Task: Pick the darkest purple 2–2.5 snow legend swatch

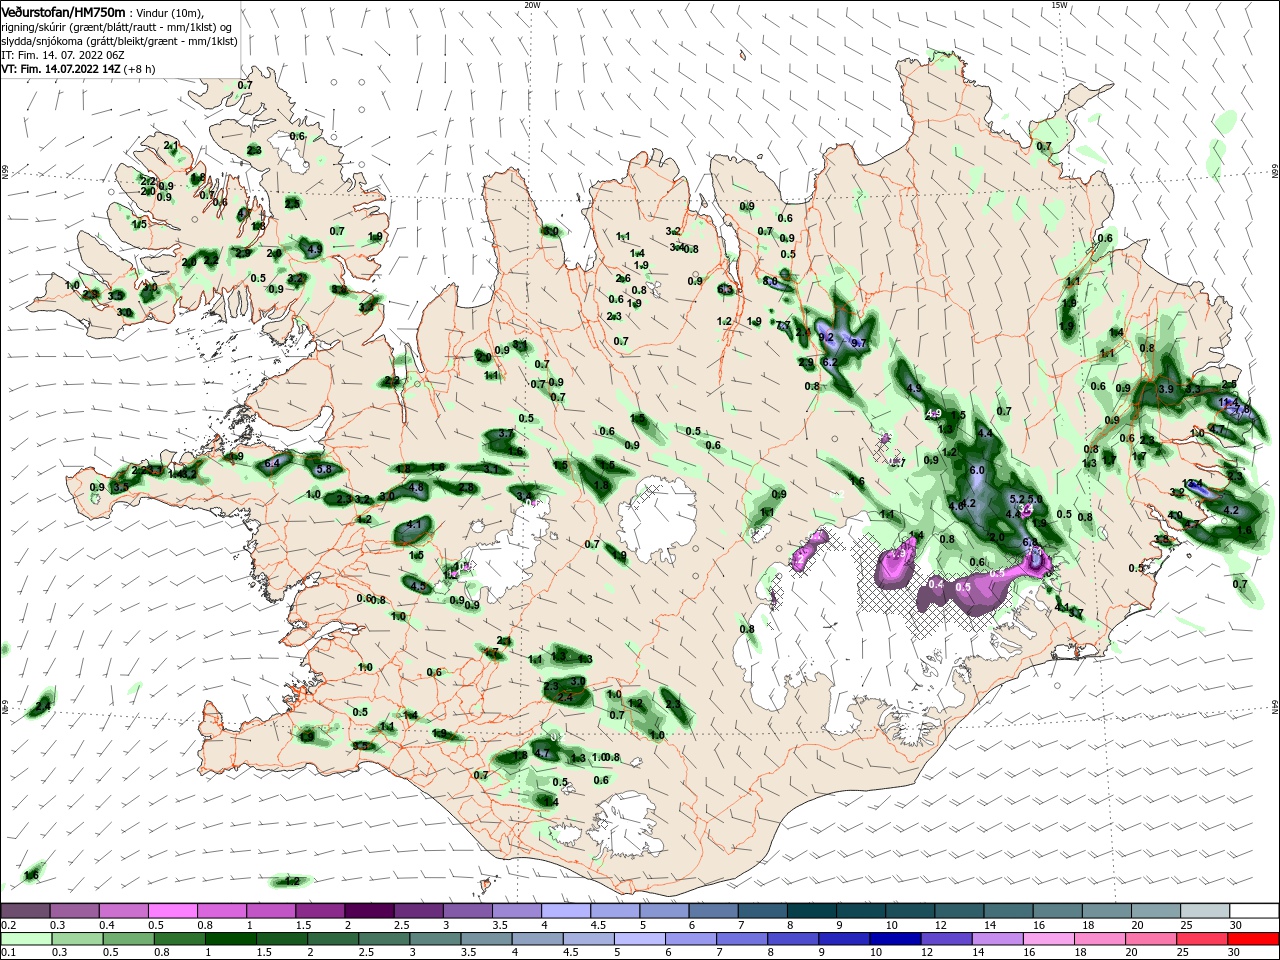Action: (368, 911)
